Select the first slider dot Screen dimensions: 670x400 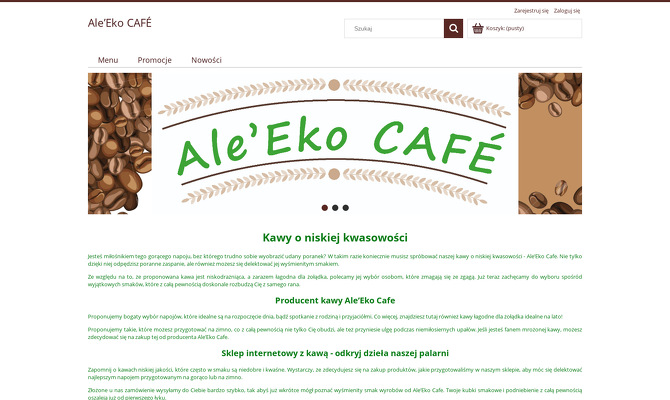325,208
